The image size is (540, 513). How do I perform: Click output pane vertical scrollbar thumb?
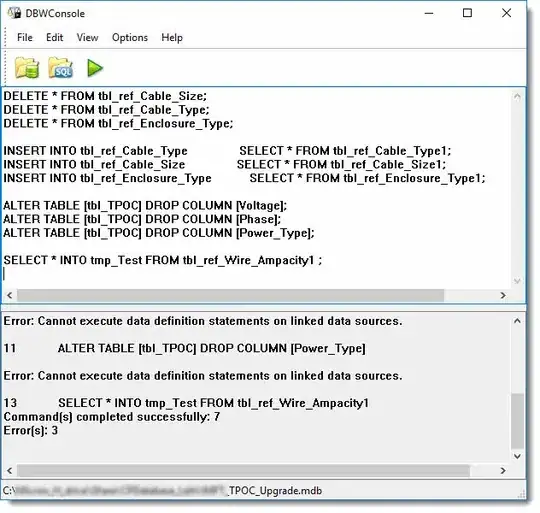[x=517, y=421]
